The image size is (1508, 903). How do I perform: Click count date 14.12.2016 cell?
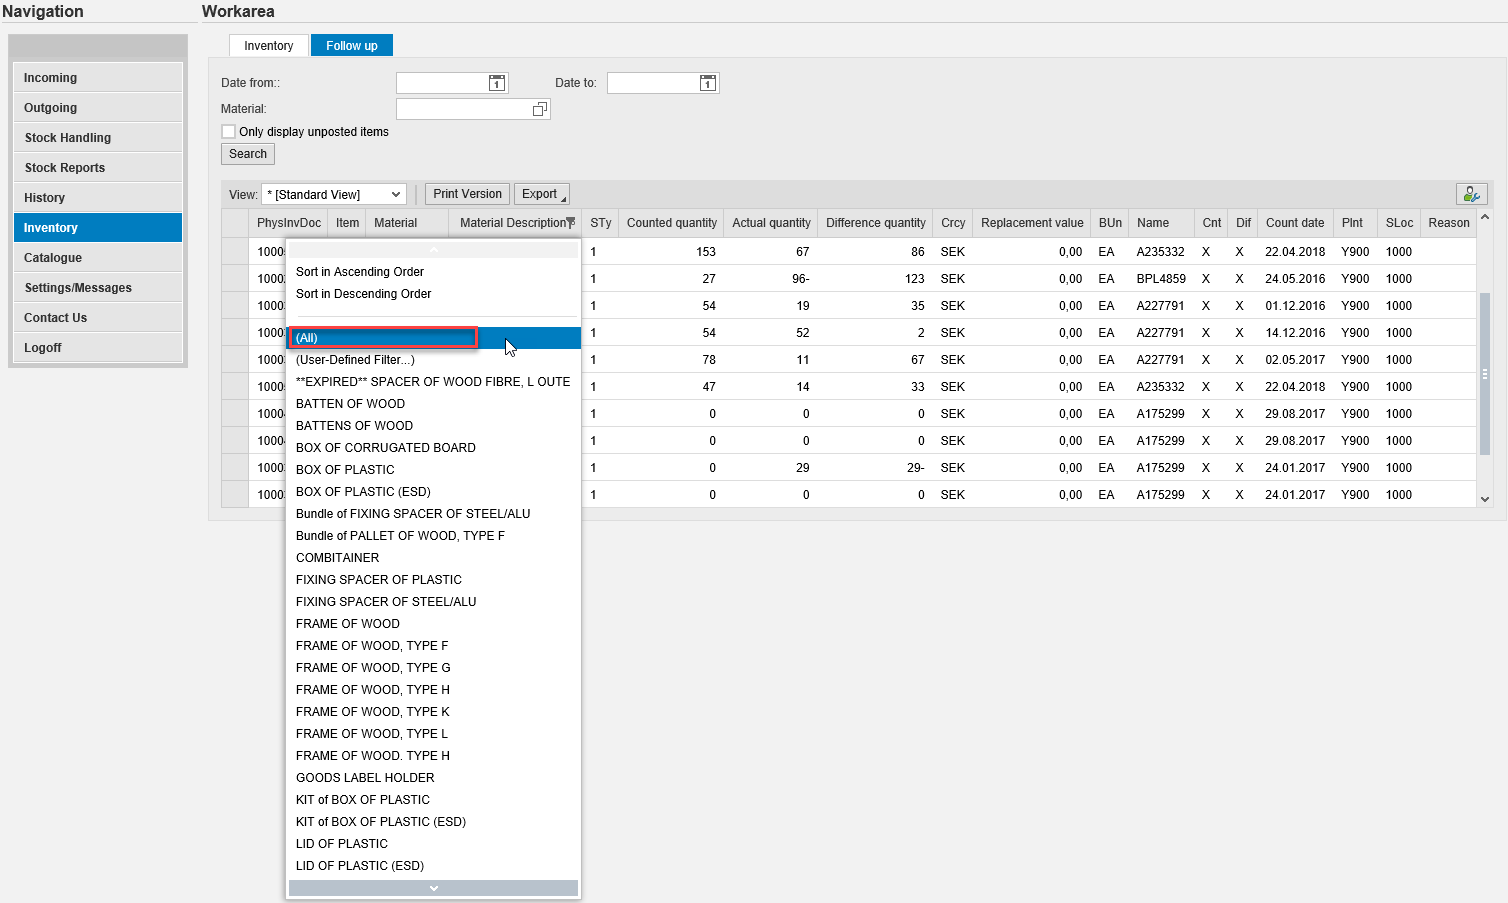1295,333
